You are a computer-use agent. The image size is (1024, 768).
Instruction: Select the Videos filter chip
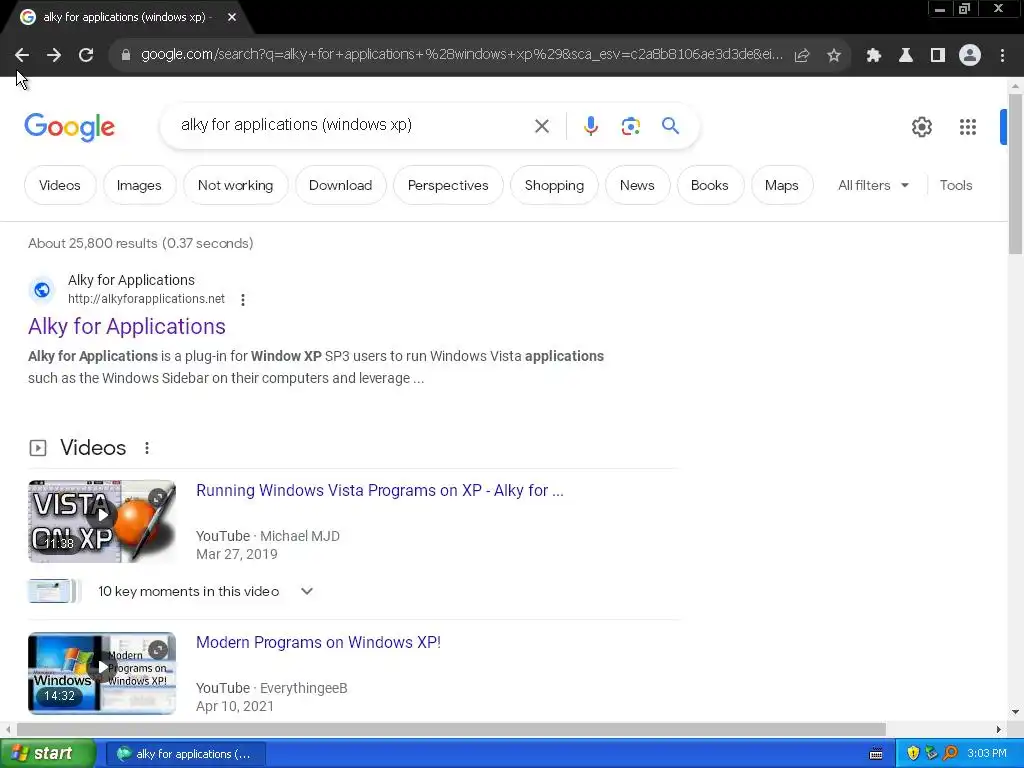click(59, 185)
